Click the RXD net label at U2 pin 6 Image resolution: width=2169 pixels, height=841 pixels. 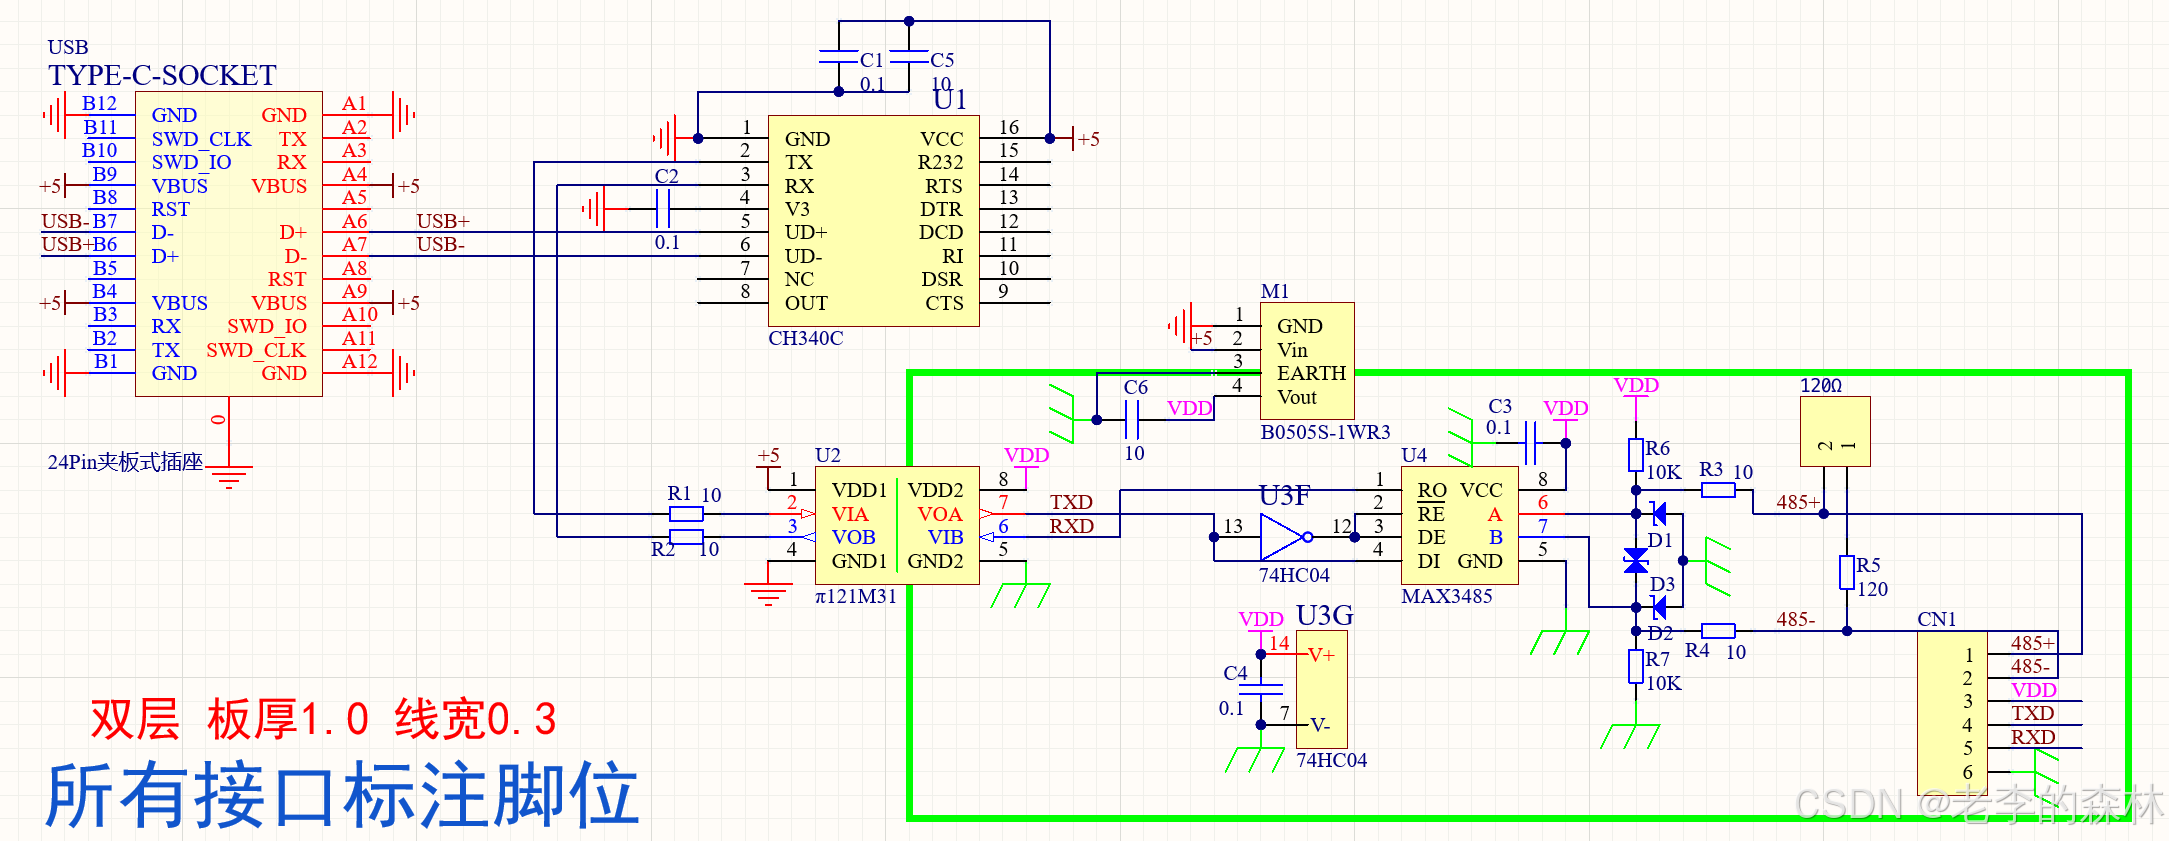pos(1071,526)
